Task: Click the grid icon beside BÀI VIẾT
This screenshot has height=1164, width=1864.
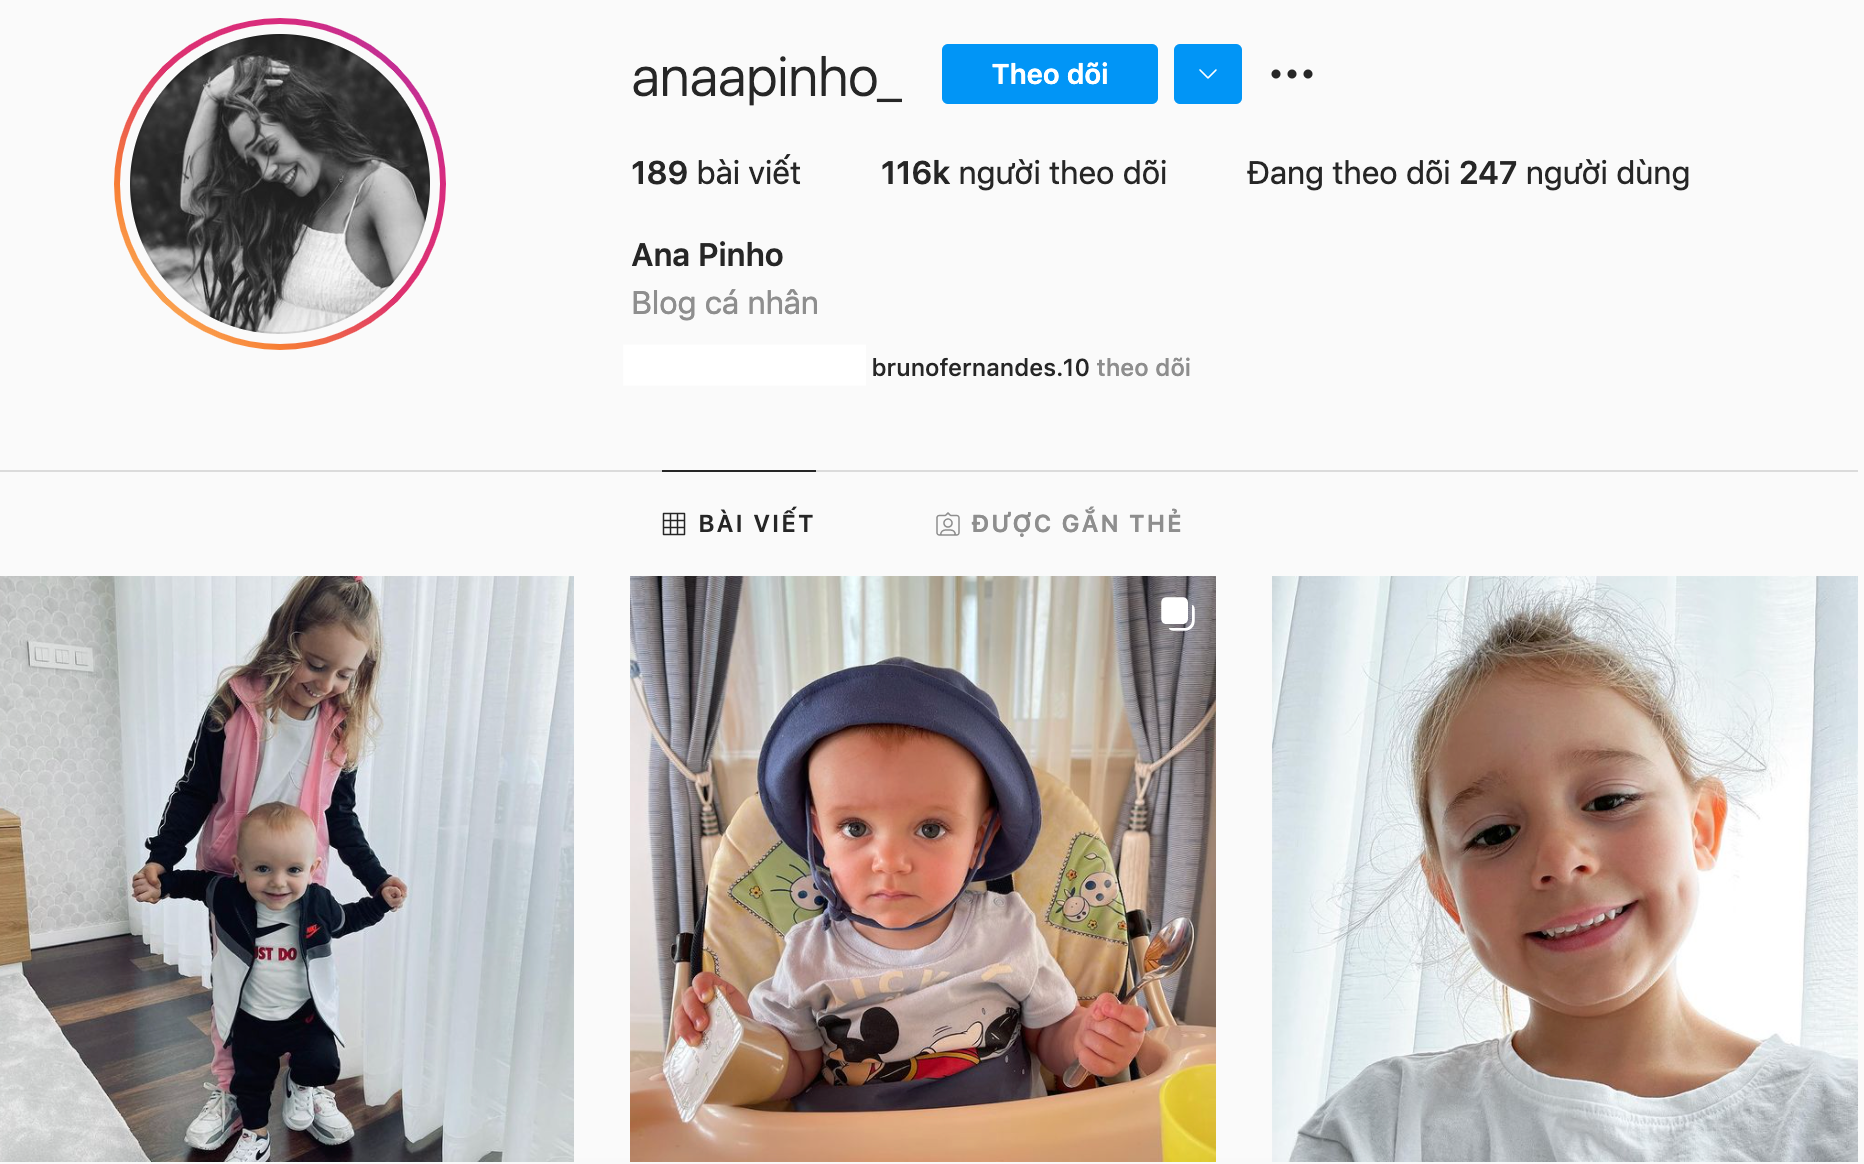Action: [674, 523]
